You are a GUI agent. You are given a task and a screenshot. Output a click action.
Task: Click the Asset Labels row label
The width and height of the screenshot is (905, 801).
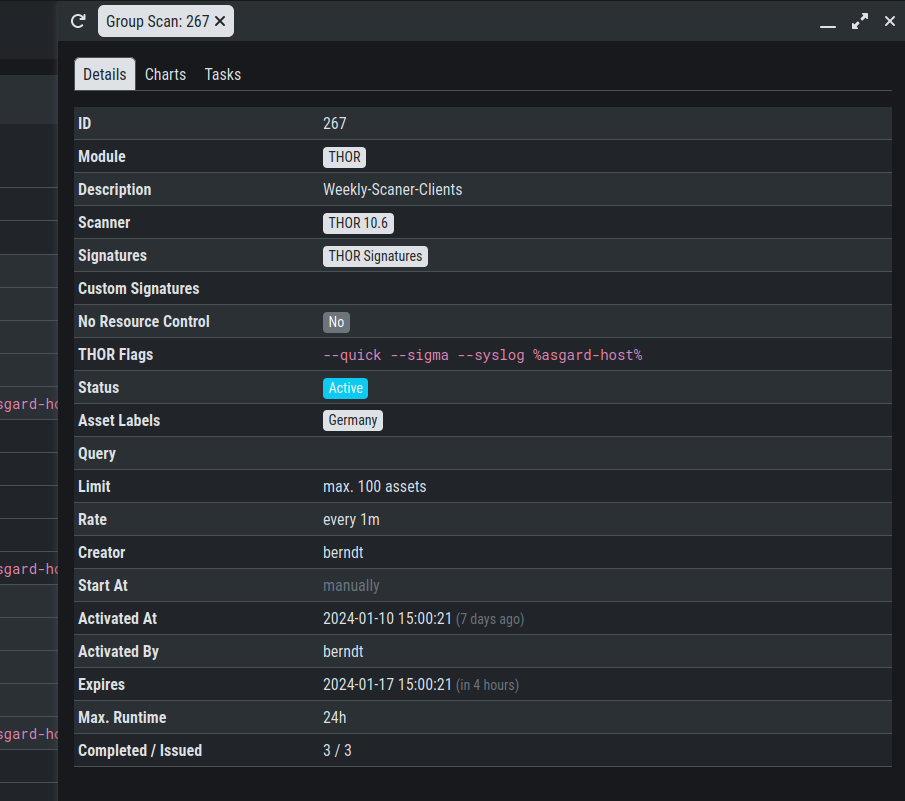[119, 421]
